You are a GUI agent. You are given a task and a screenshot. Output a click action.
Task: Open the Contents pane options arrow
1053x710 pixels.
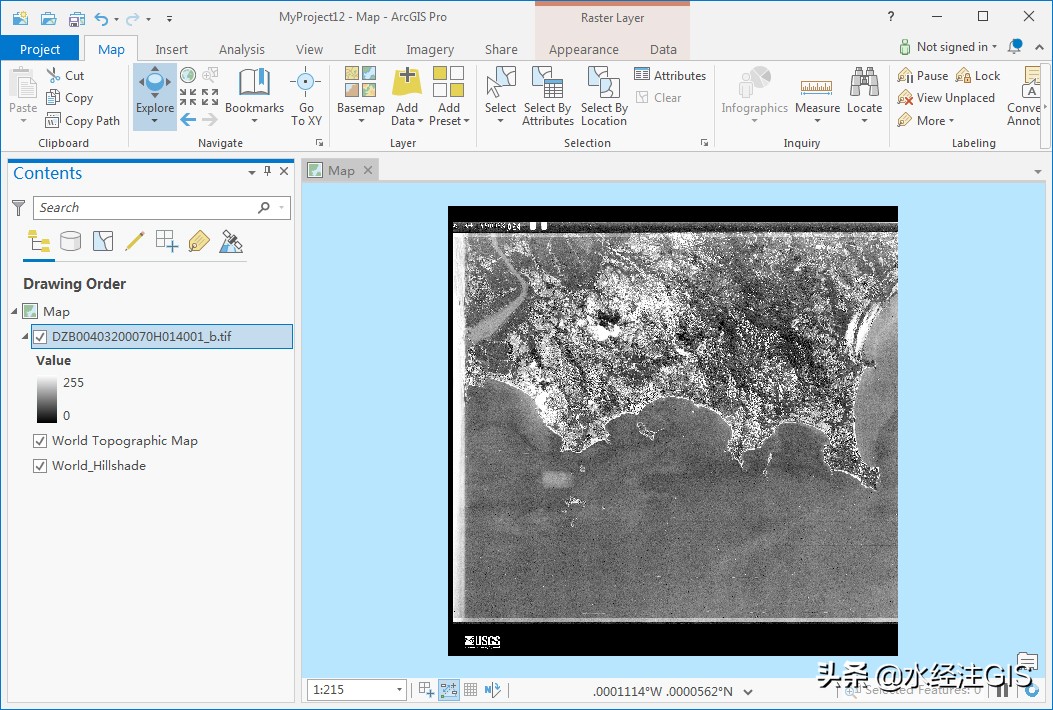tap(252, 172)
